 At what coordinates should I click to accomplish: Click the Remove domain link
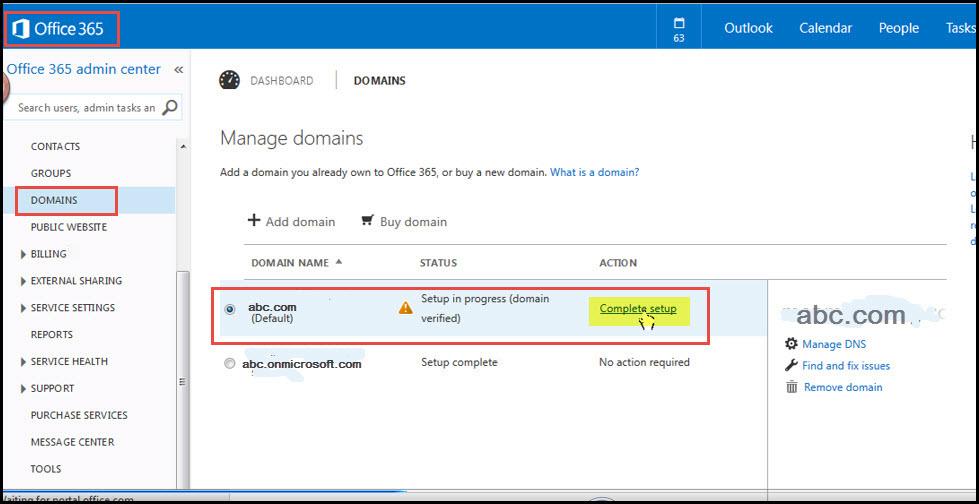click(843, 387)
